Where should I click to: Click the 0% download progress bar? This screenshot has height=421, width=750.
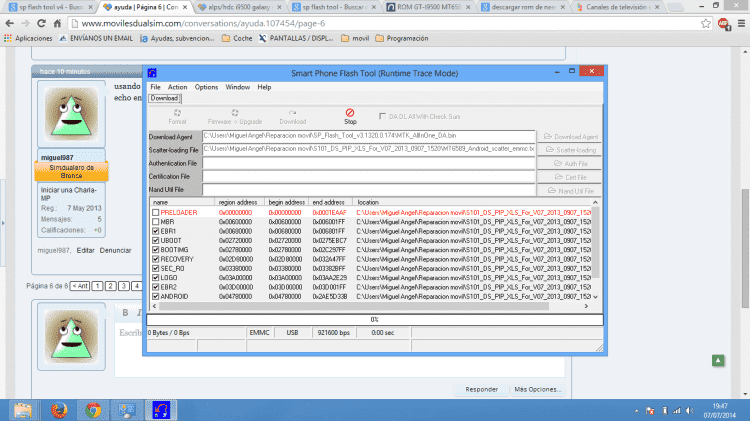[x=375, y=320]
